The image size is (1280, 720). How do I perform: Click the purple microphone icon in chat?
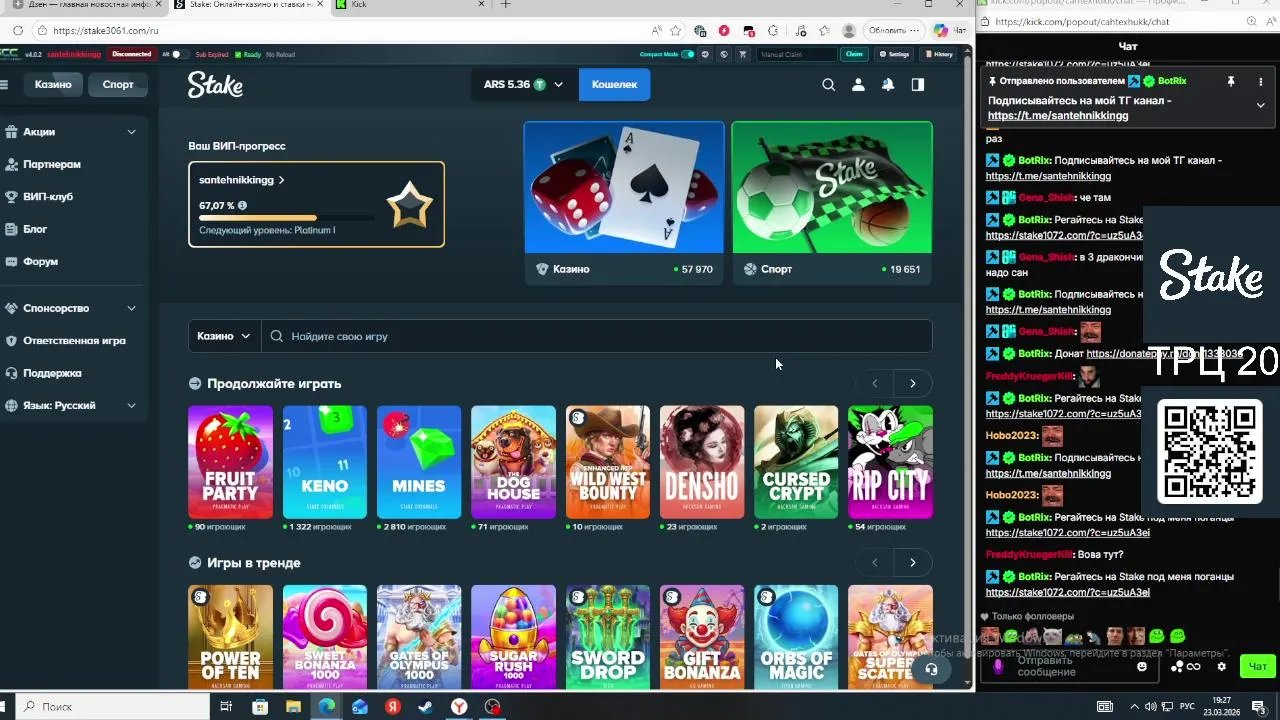point(997,667)
